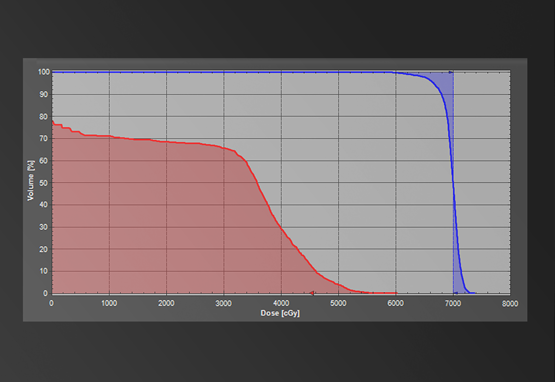
Task: Click the 50 label on volume axis
Action: [x=44, y=183]
